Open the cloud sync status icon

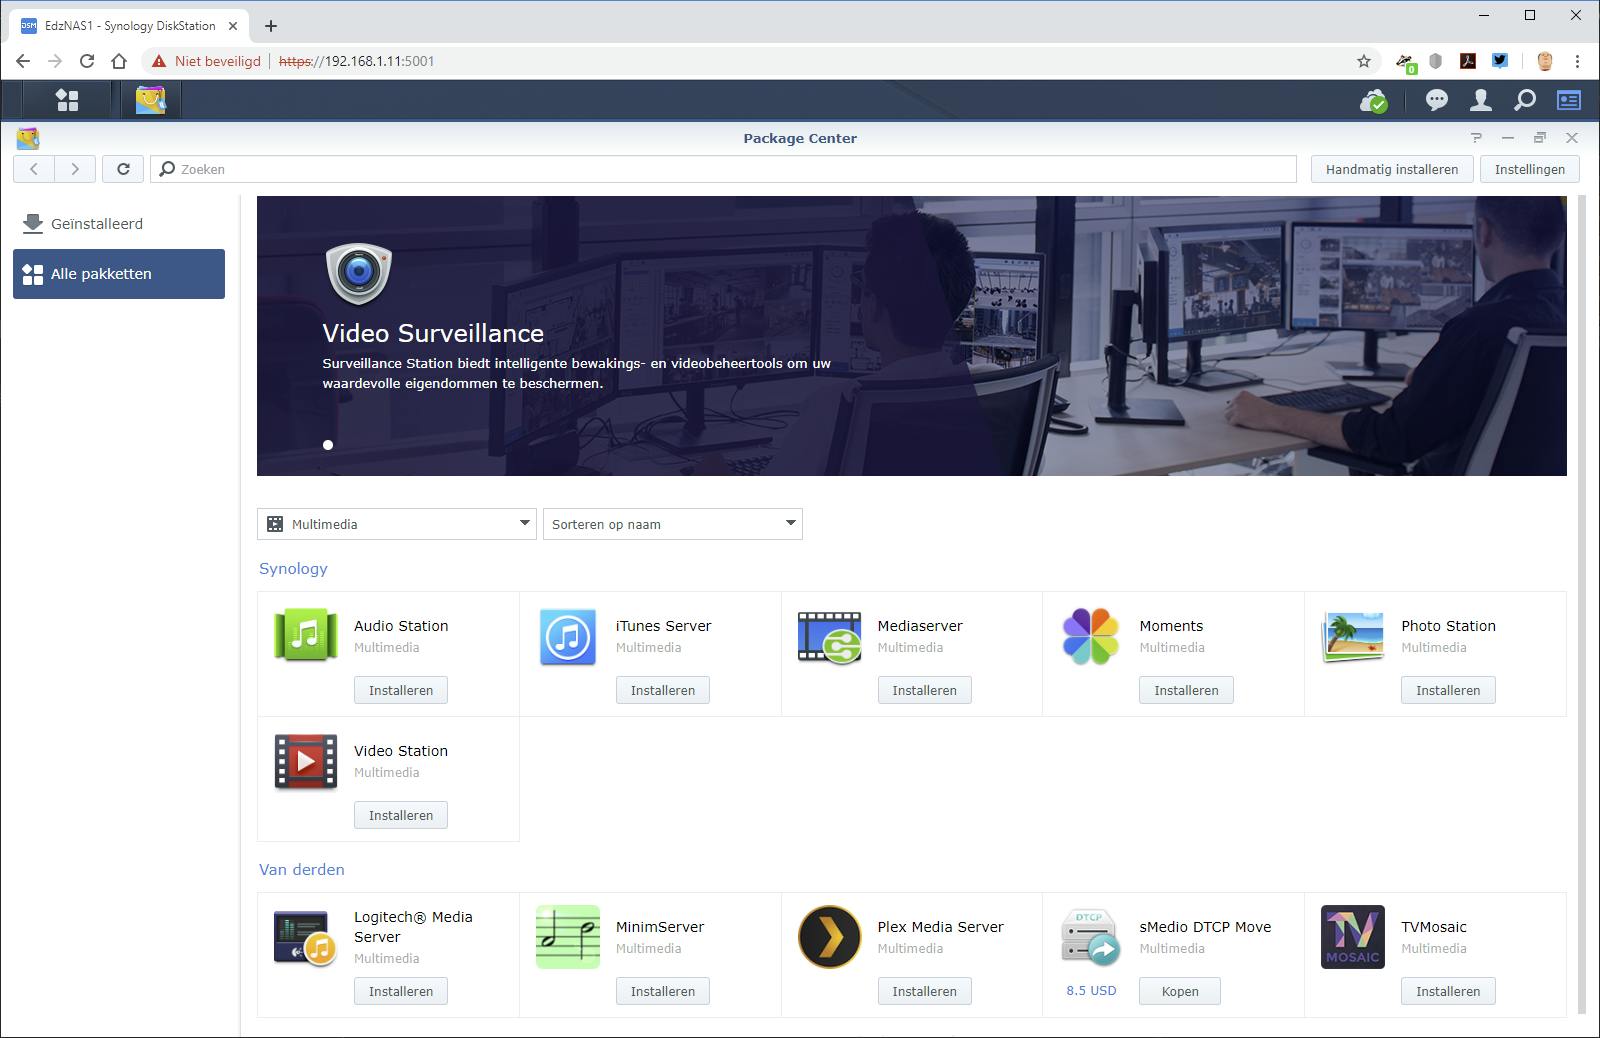[1373, 100]
